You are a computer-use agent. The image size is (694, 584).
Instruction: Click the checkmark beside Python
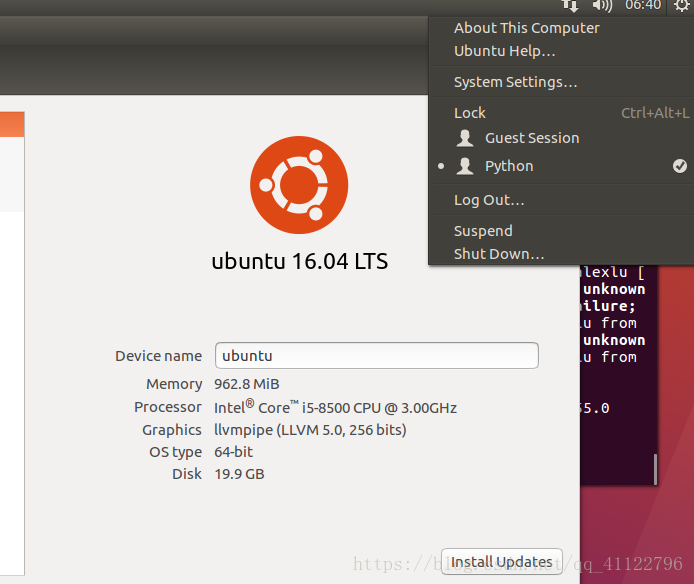[x=680, y=166]
